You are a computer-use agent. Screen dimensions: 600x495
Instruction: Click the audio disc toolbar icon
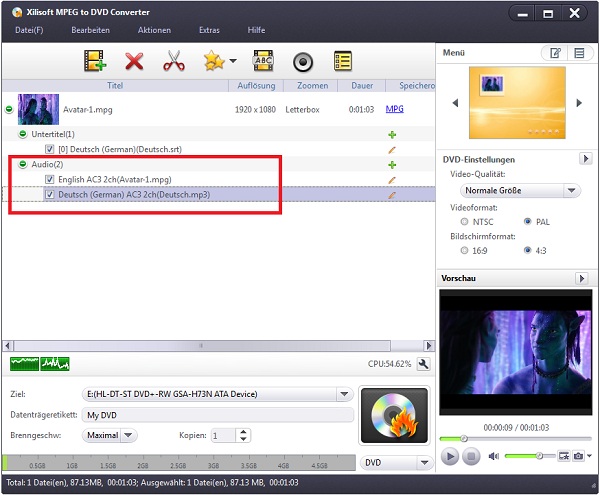303,62
